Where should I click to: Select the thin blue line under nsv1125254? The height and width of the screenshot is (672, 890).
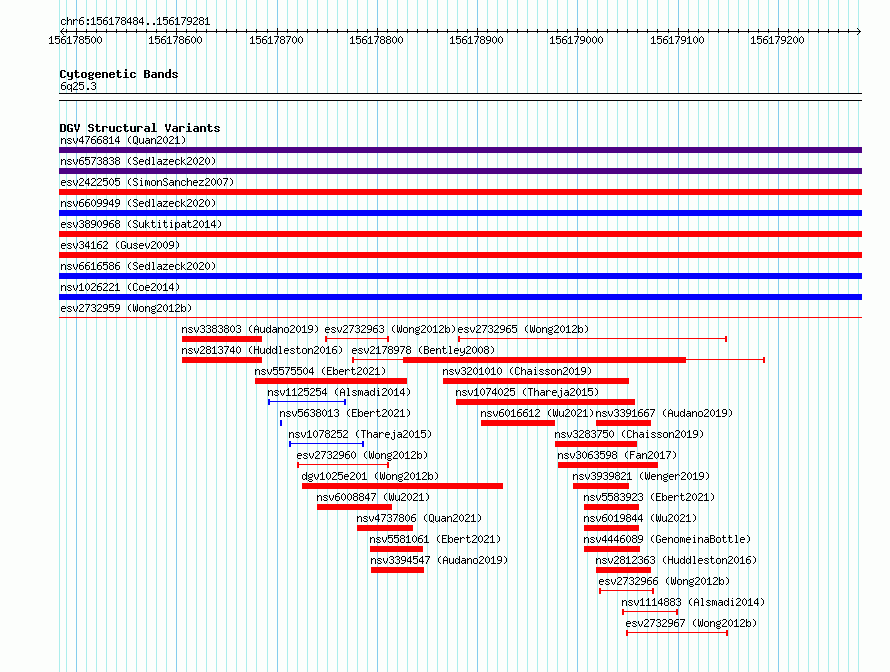[307, 402]
